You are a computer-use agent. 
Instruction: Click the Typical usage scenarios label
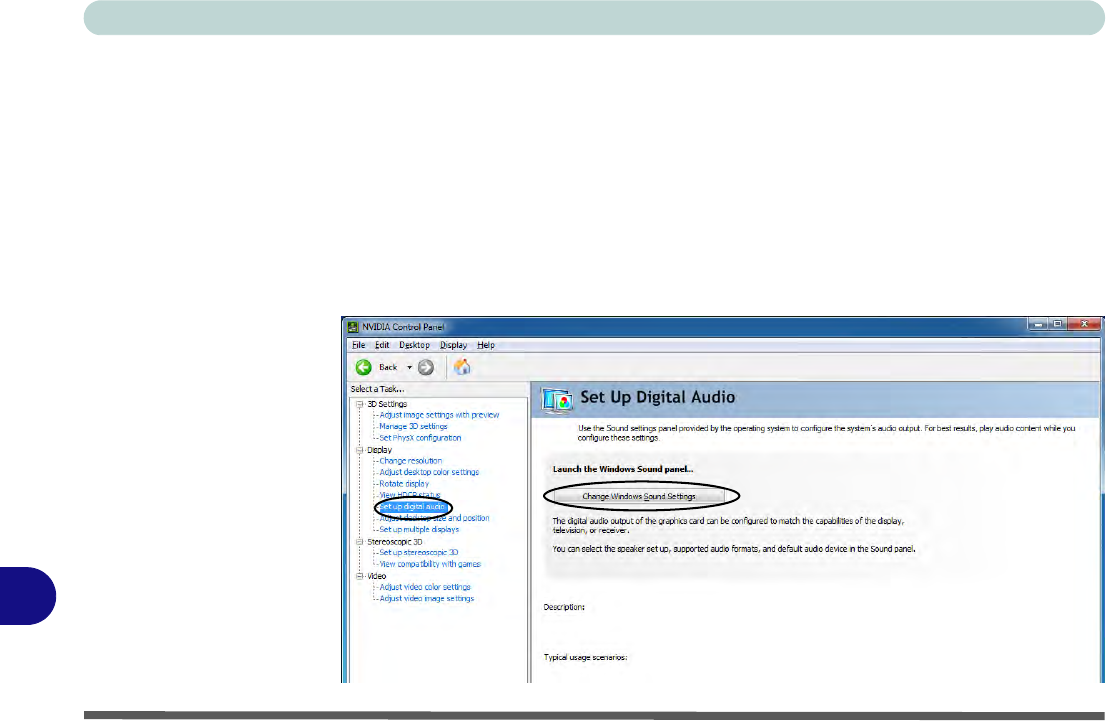pyautogui.click(x=585, y=658)
